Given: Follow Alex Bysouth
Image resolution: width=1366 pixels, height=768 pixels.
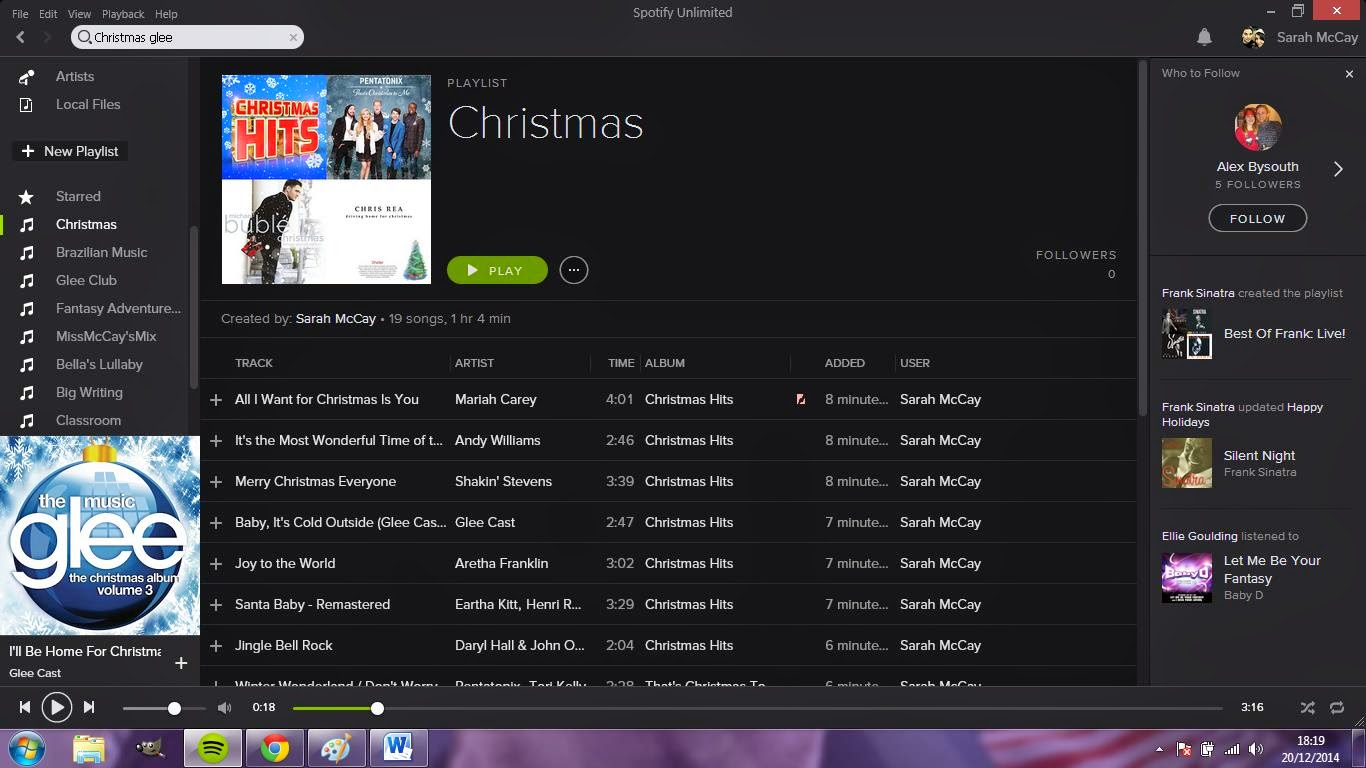Looking at the screenshot, I should pyautogui.click(x=1257, y=218).
